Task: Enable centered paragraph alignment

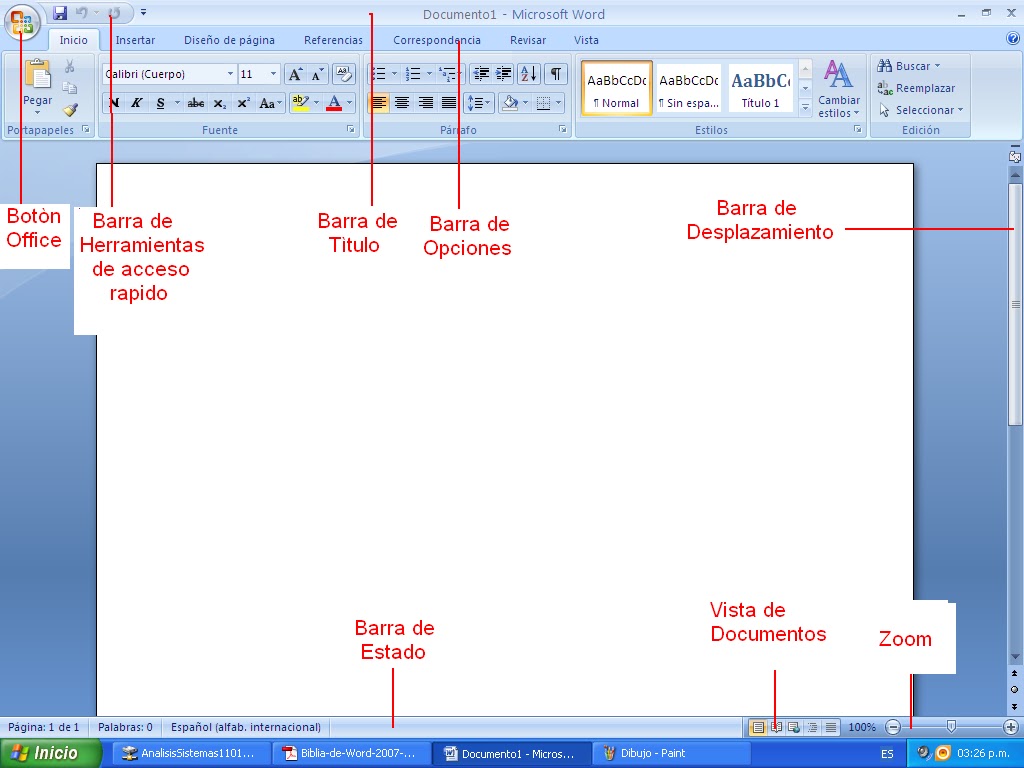Action: coord(402,102)
